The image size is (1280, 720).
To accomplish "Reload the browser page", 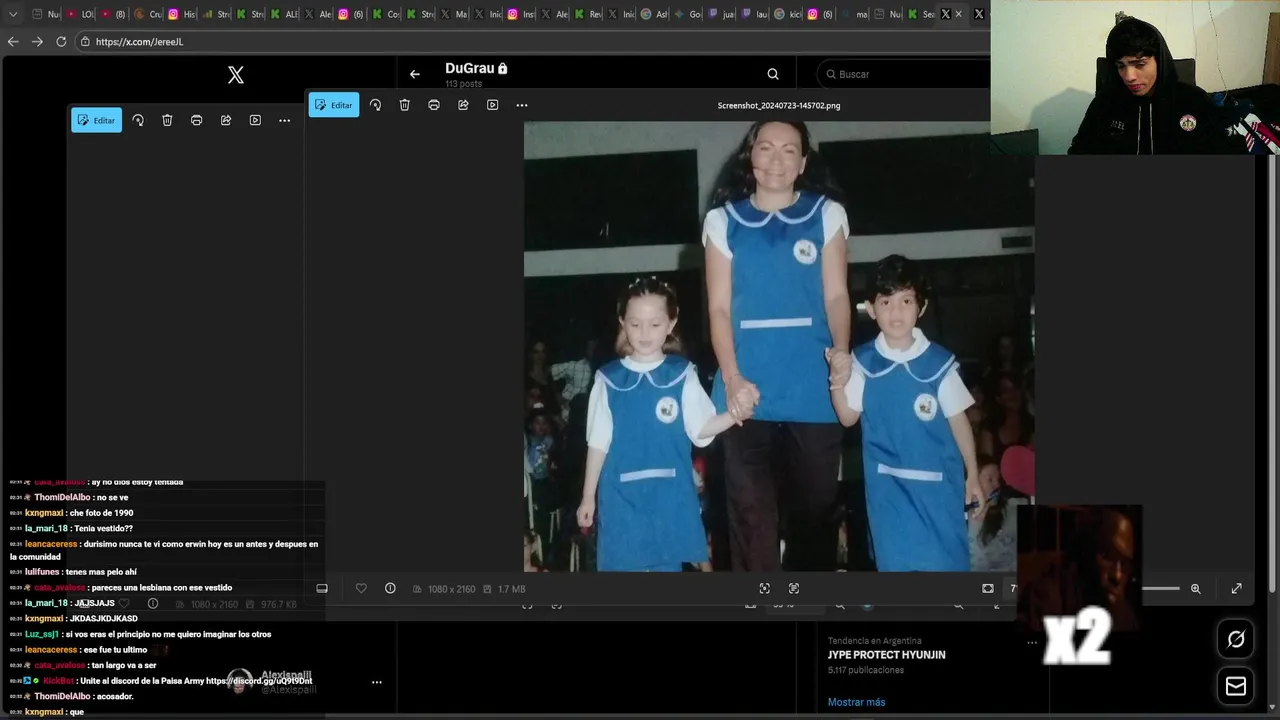I will click(x=61, y=41).
